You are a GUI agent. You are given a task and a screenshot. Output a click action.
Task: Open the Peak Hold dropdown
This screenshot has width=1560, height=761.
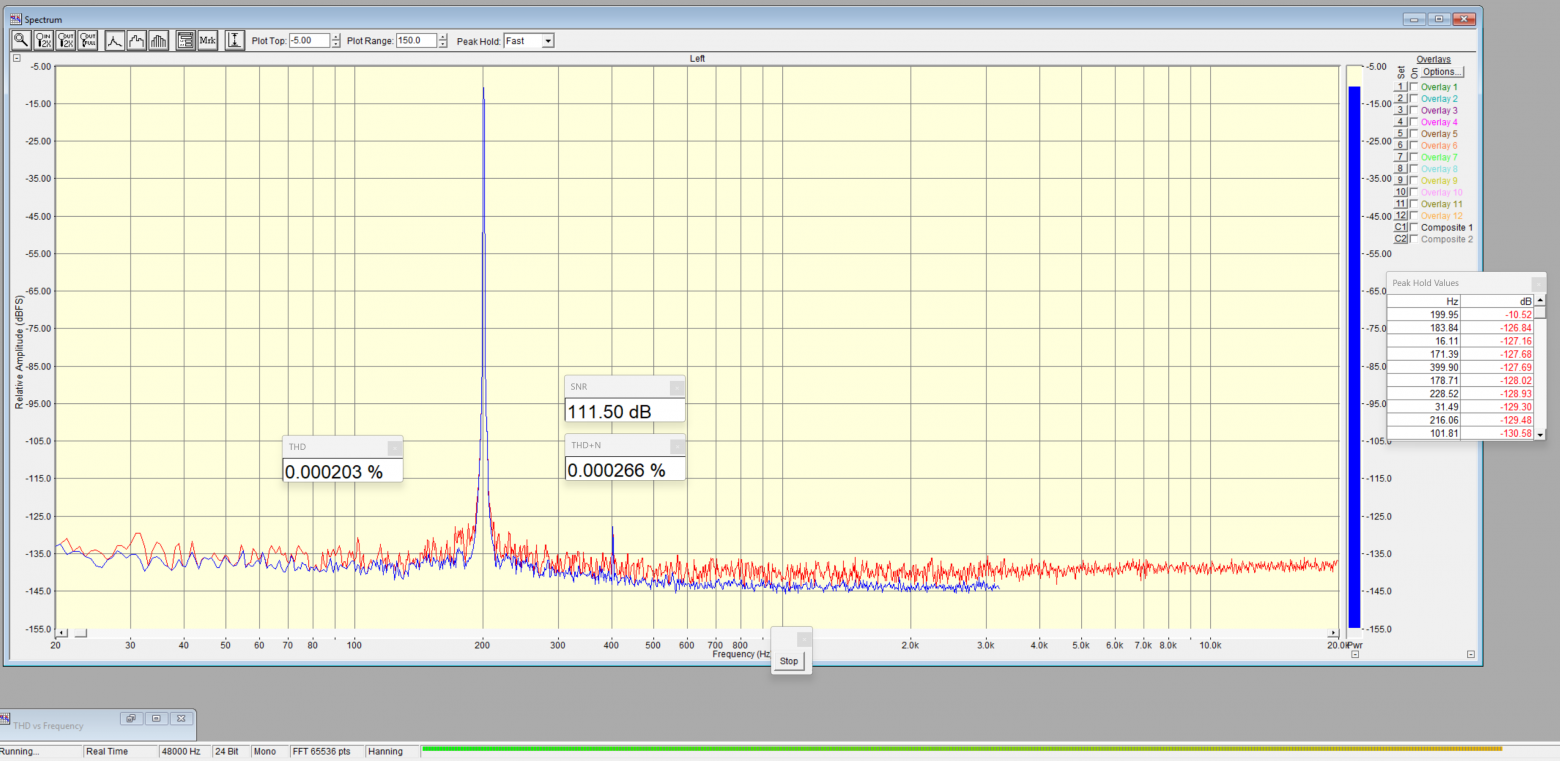pyautogui.click(x=547, y=41)
